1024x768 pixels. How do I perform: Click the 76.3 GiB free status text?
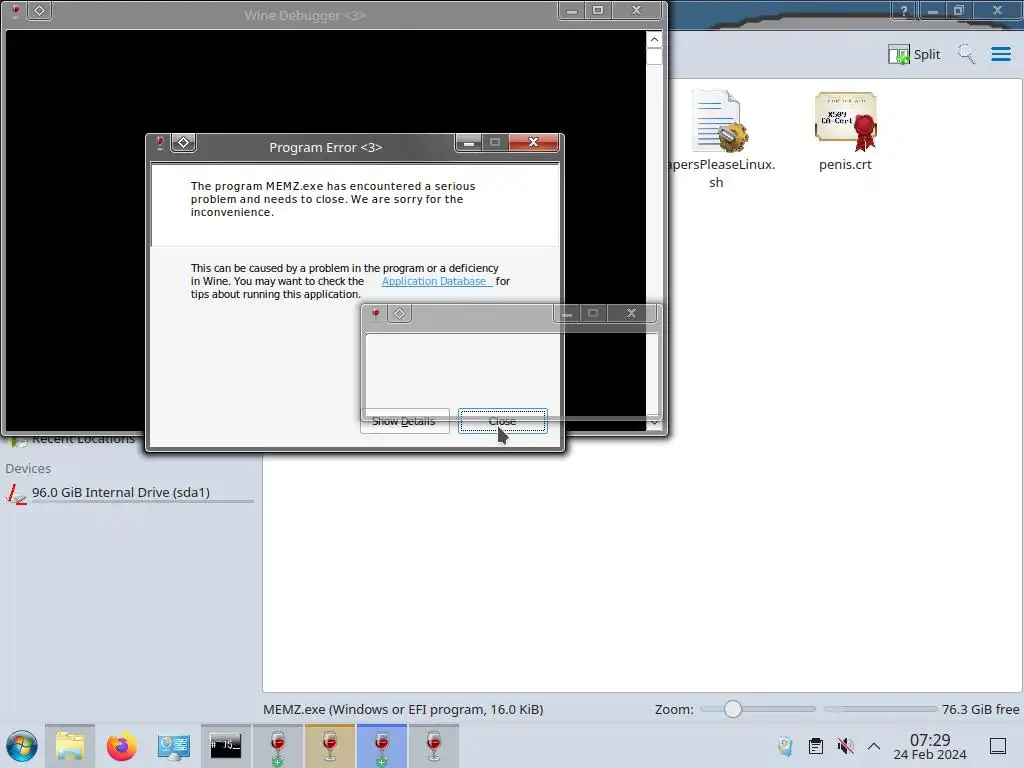coord(980,709)
